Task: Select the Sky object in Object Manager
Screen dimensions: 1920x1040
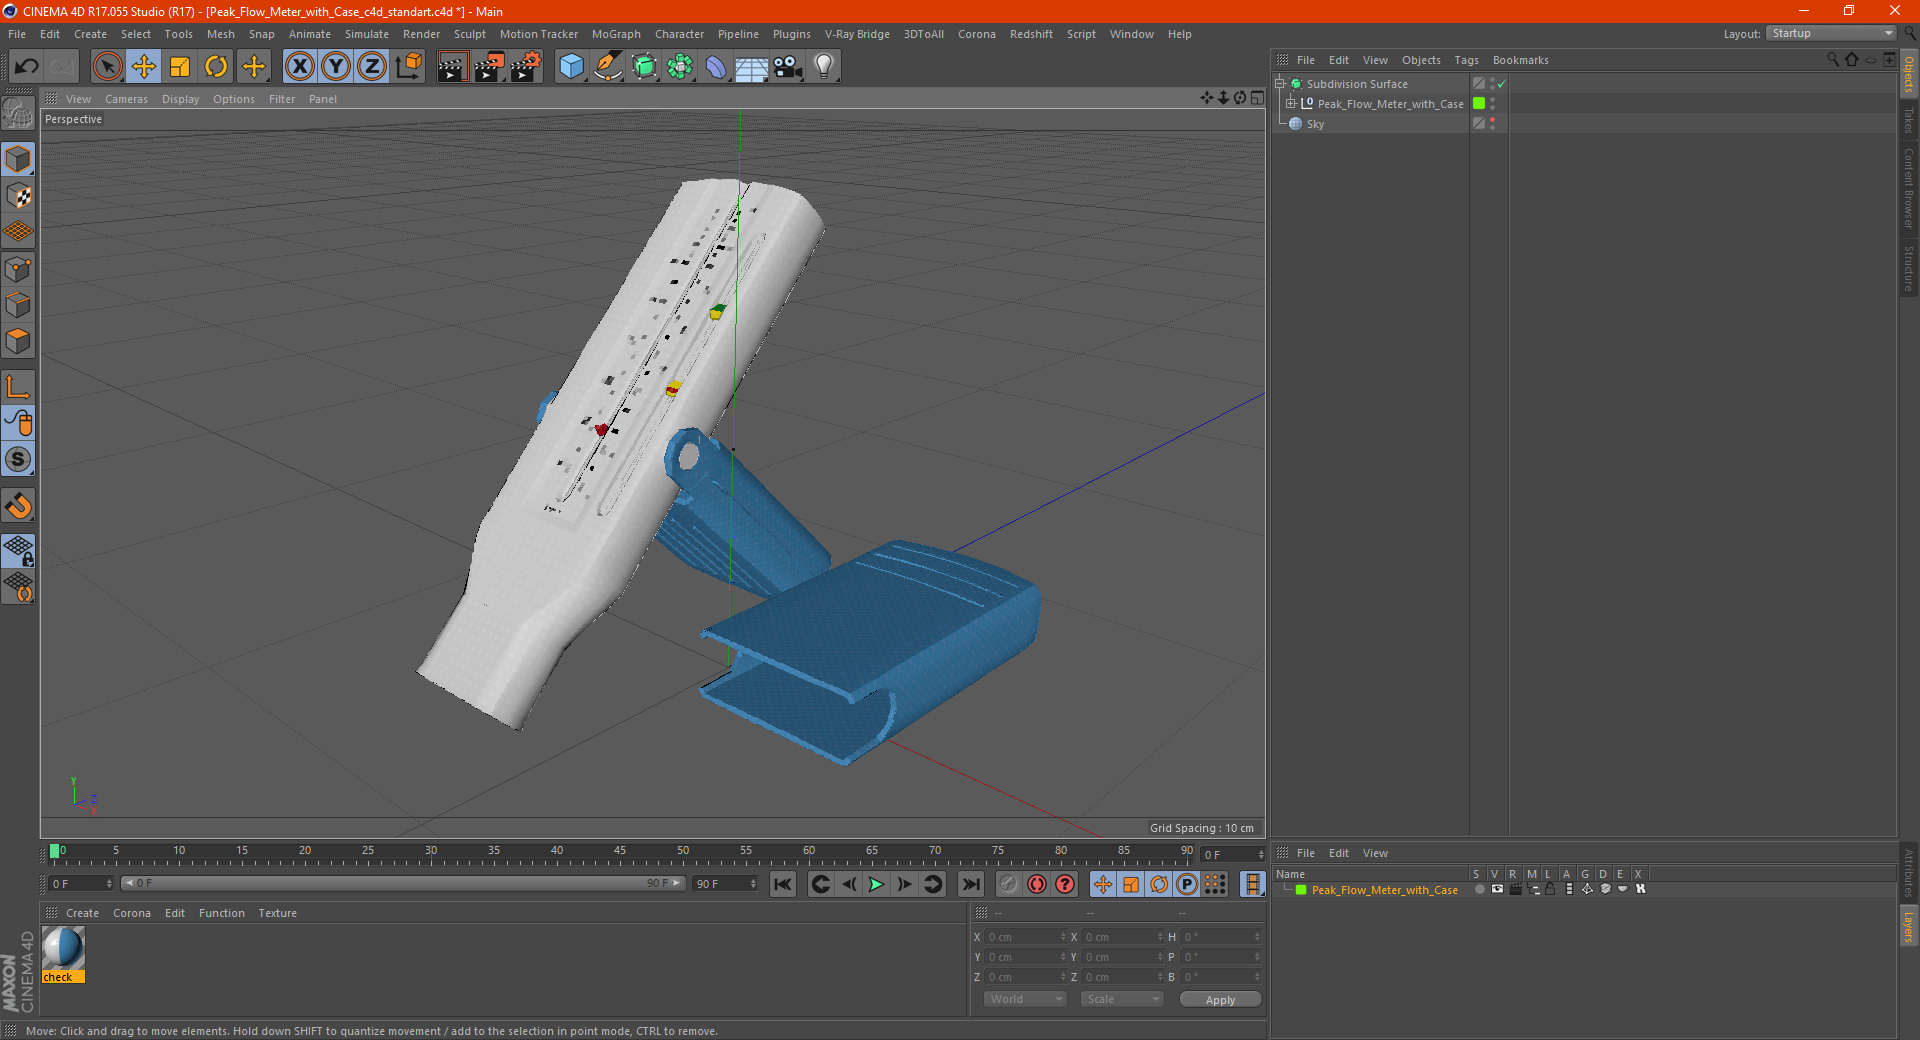Action: point(1315,124)
